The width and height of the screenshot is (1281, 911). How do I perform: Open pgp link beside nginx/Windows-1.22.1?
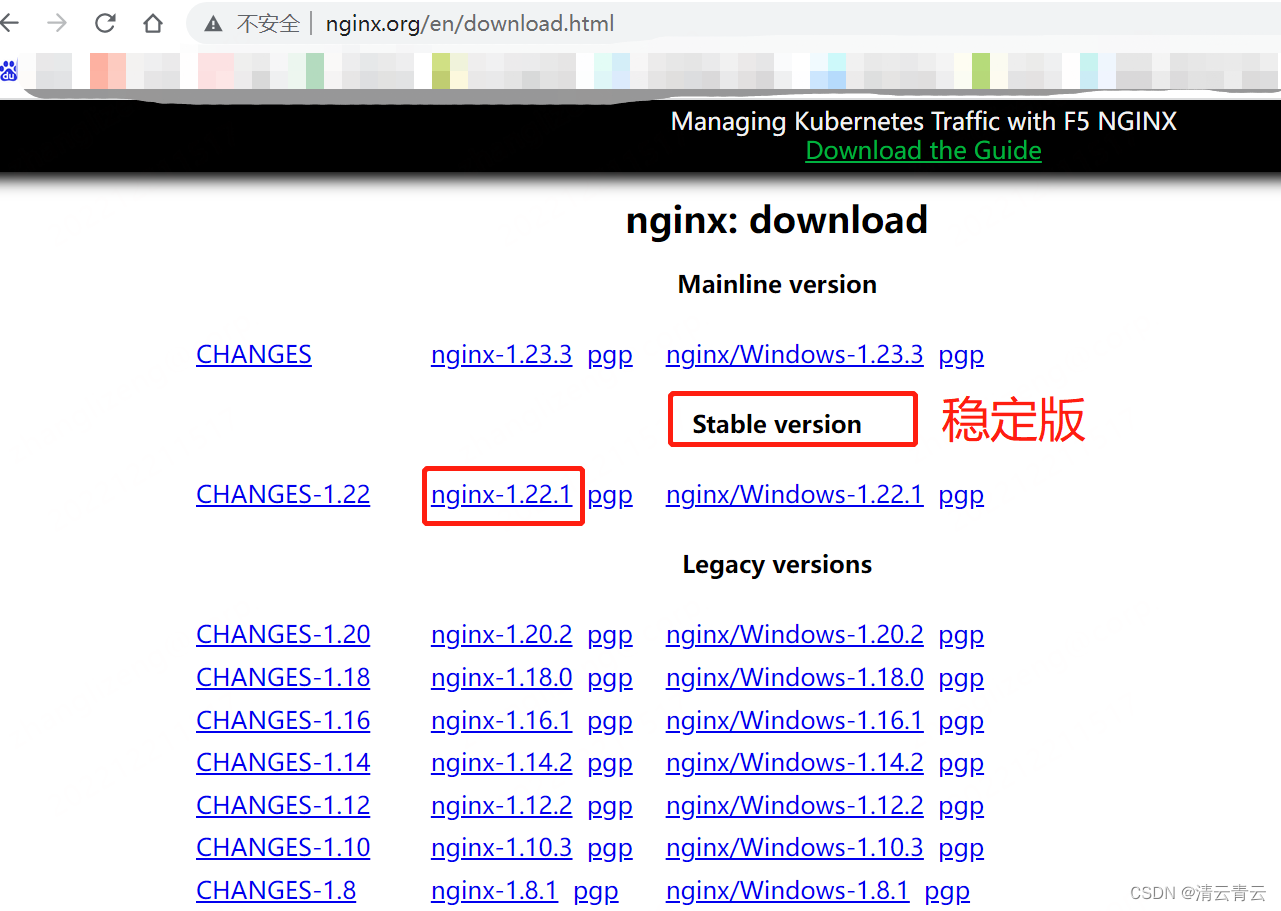(x=961, y=496)
